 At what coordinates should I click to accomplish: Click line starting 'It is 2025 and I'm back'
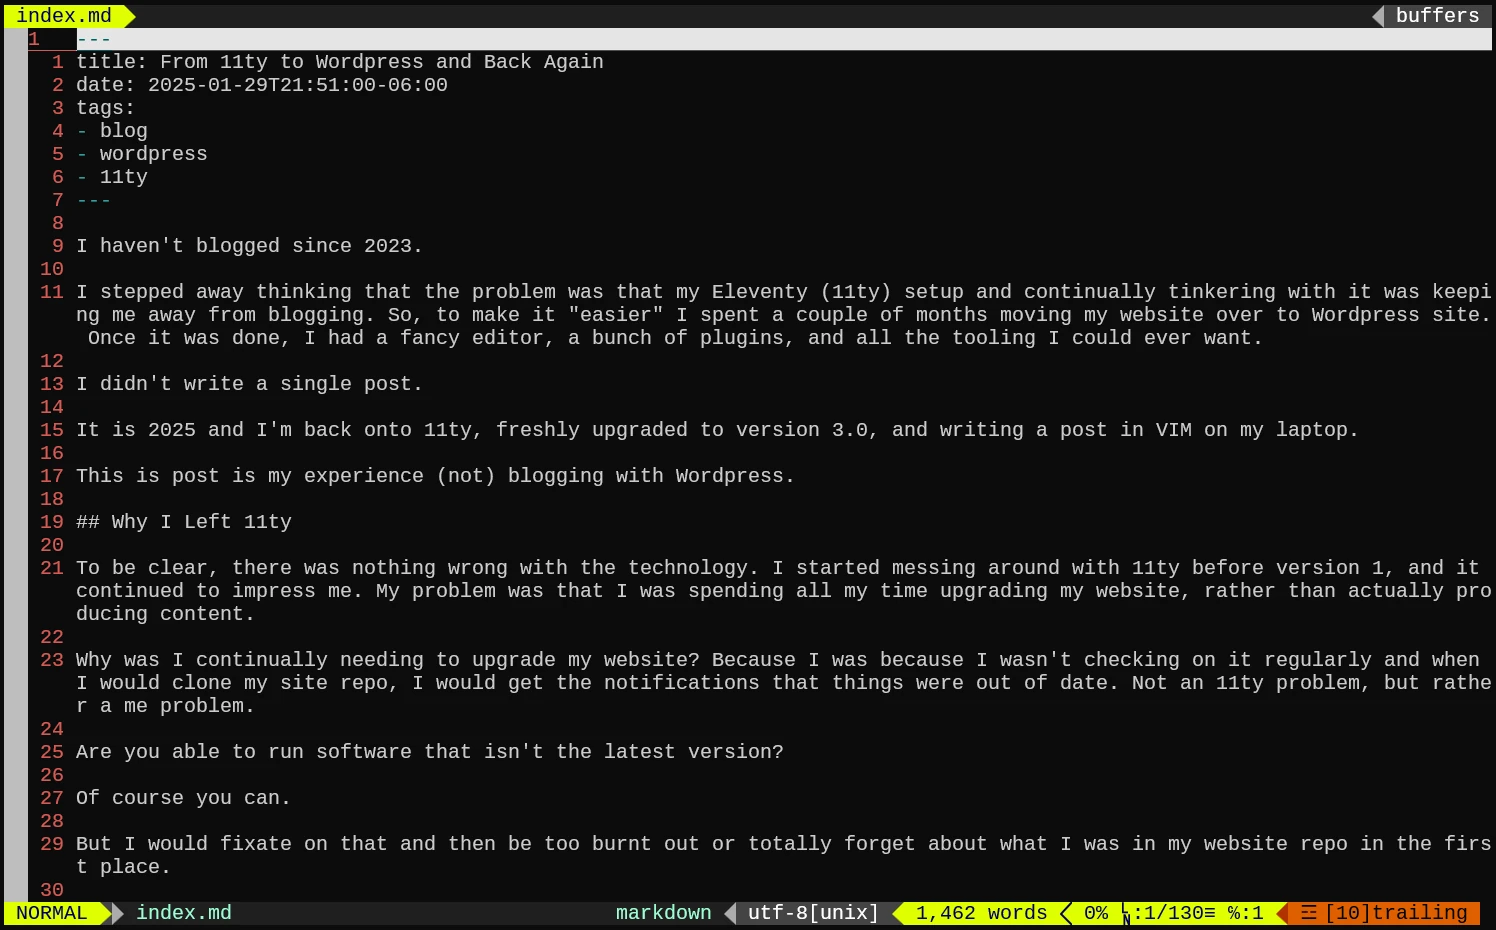coord(718,430)
